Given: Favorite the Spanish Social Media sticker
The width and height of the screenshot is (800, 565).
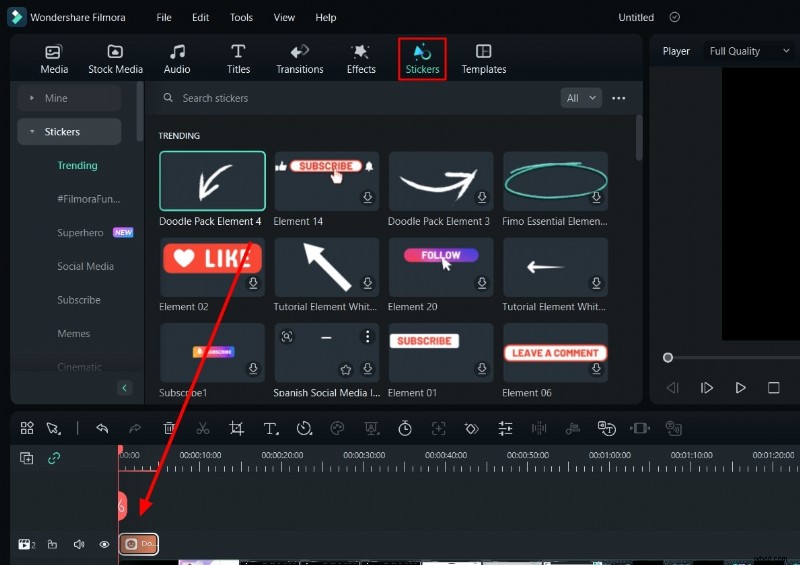Looking at the screenshot, I should coord(345,369).
